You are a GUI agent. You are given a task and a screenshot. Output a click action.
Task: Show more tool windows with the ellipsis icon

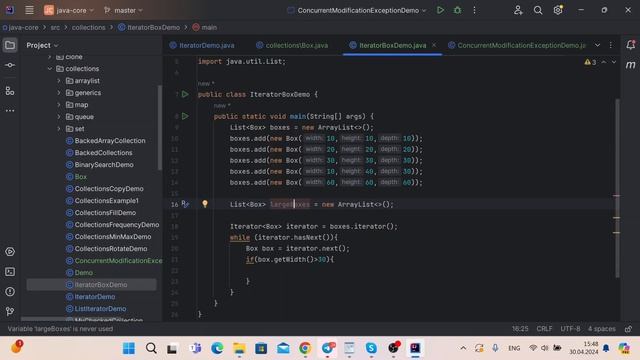(x=10, y=111)
